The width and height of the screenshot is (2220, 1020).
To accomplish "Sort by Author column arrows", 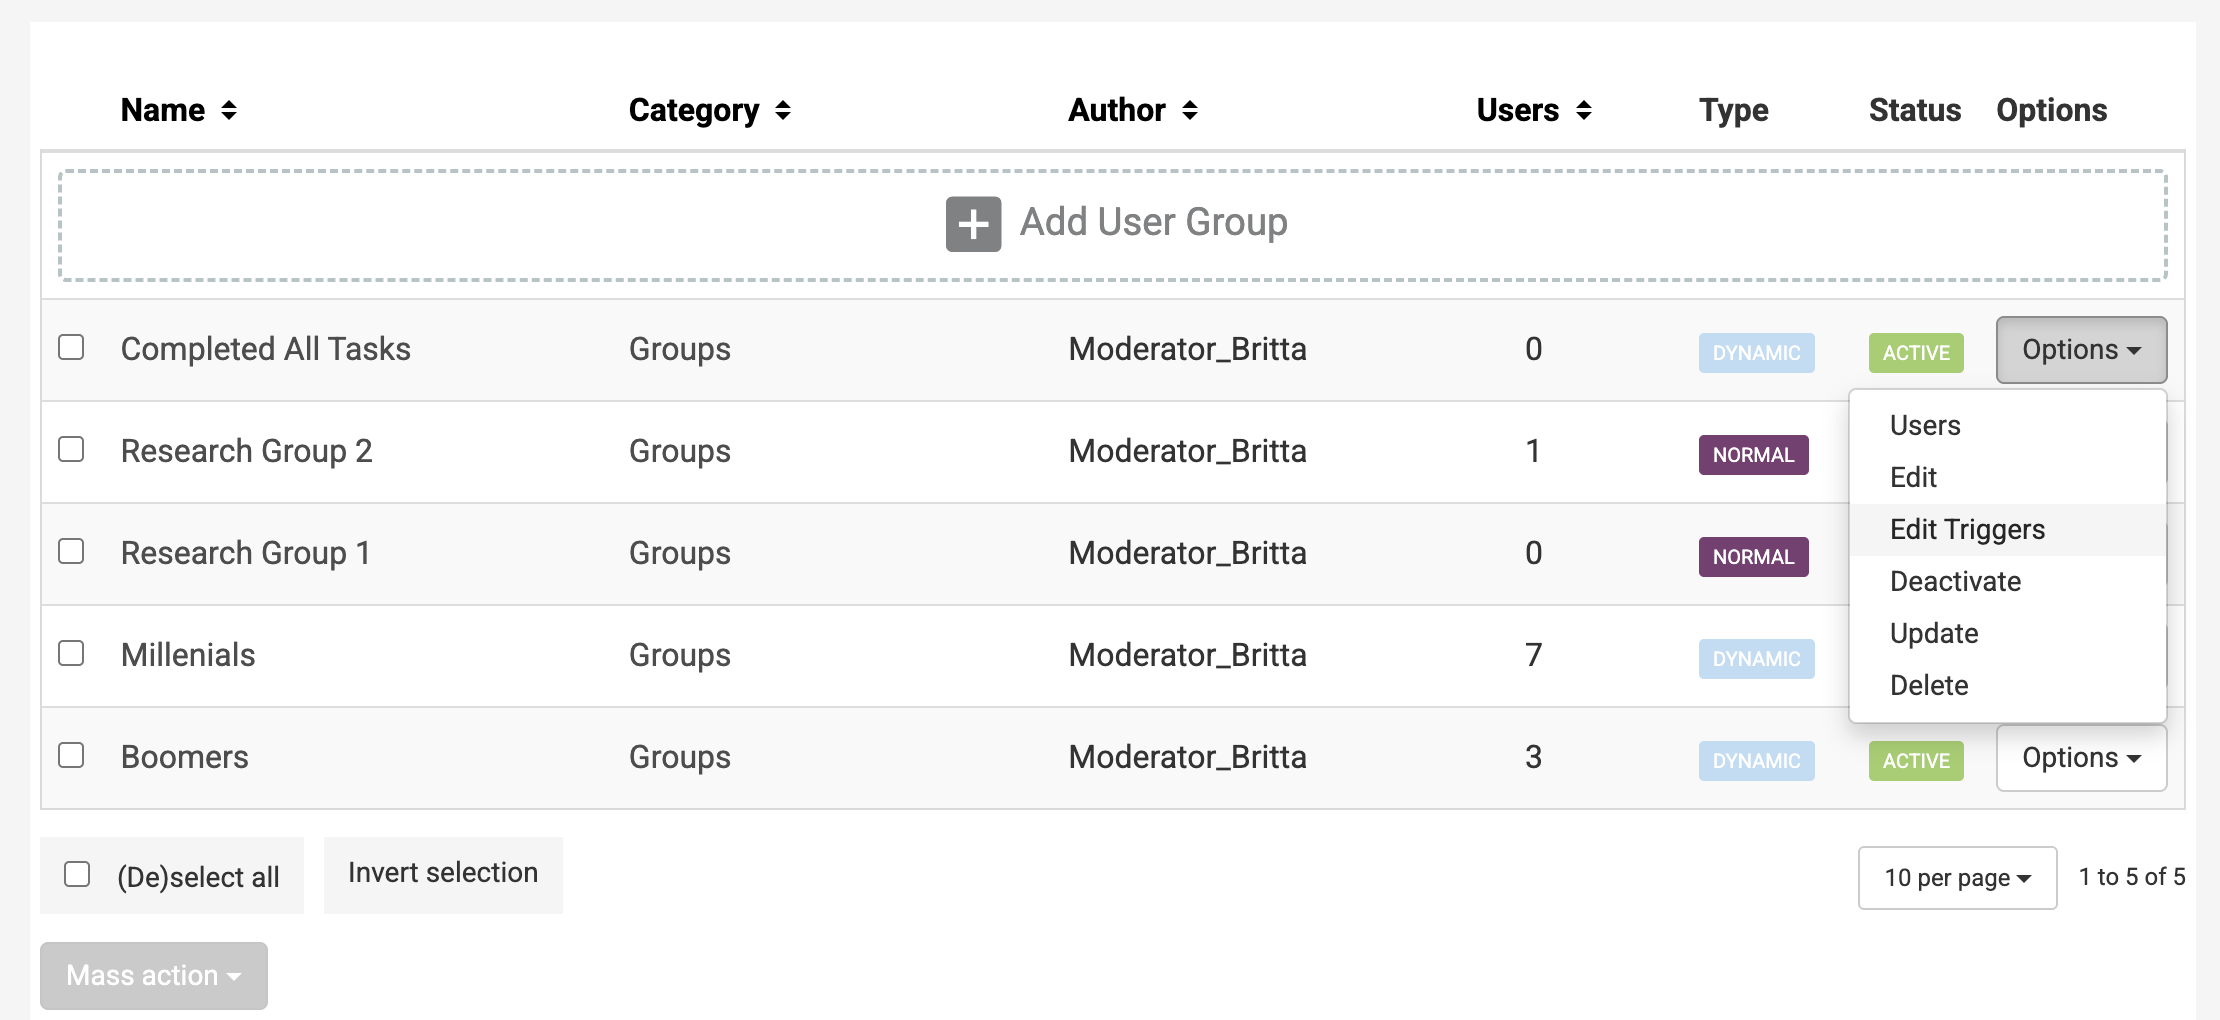I will (x=1189, y=110).
